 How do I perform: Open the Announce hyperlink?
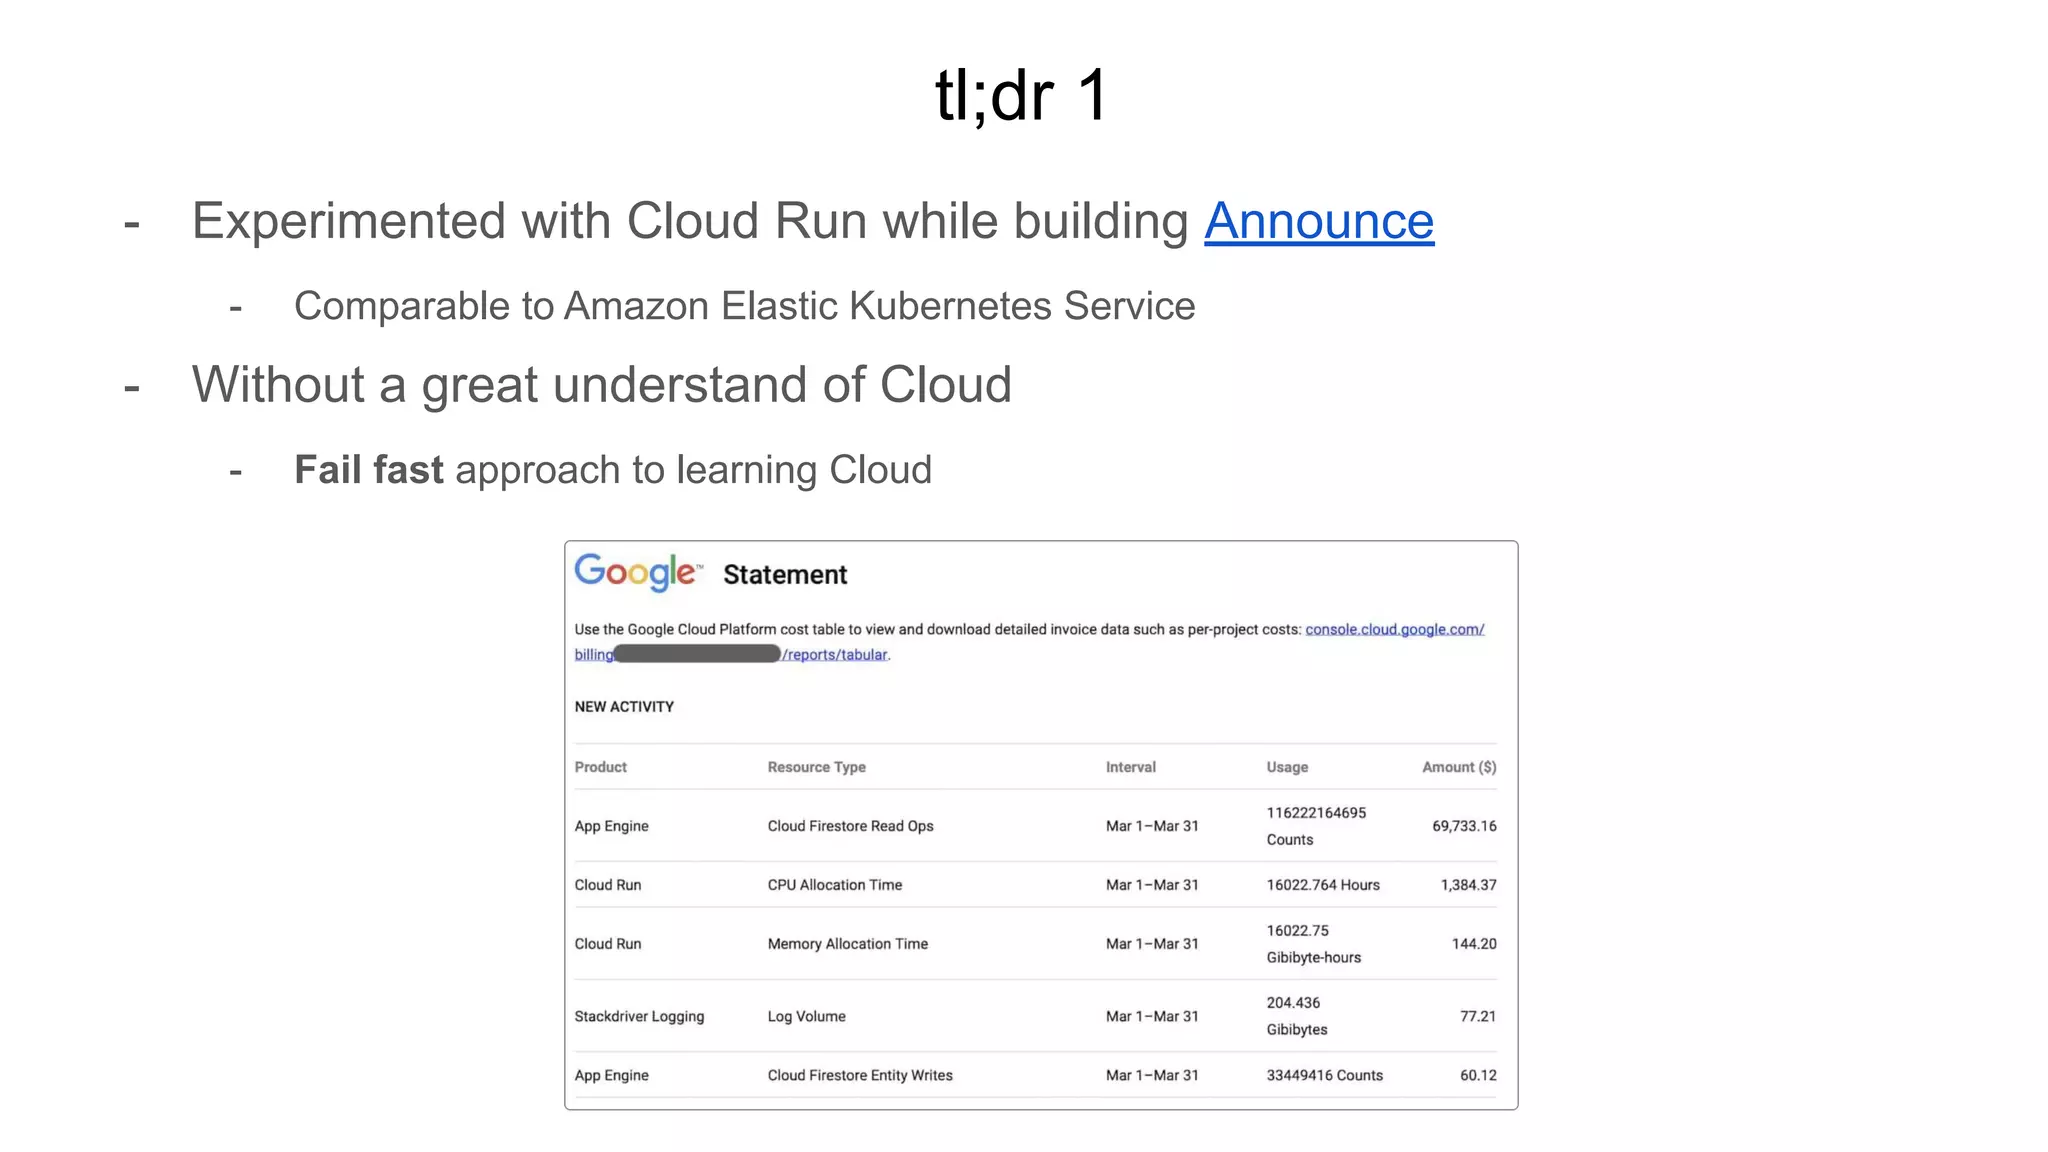click(1318, 221)
